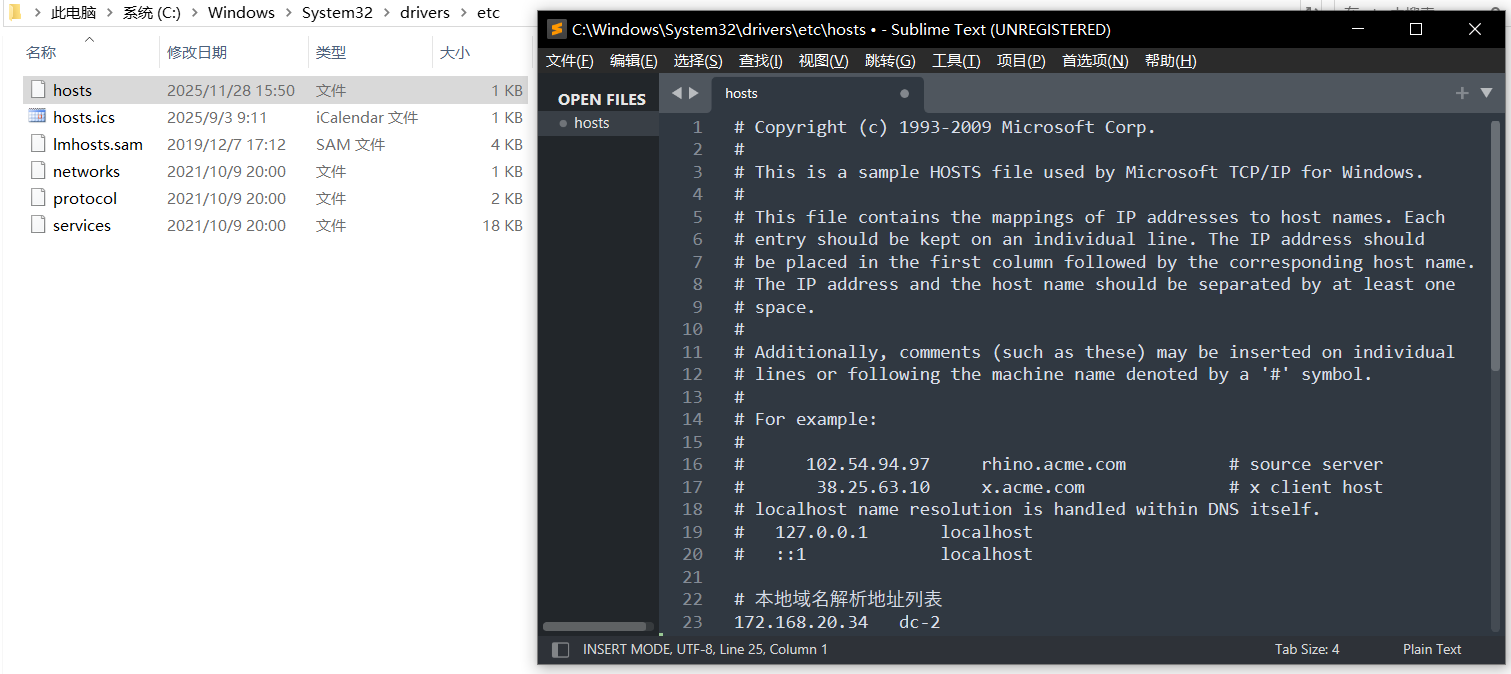Expand the chevron after Windows in breadcrumb
The width and height of the screenshot is (1511, 674).
[x=289, y=13]
